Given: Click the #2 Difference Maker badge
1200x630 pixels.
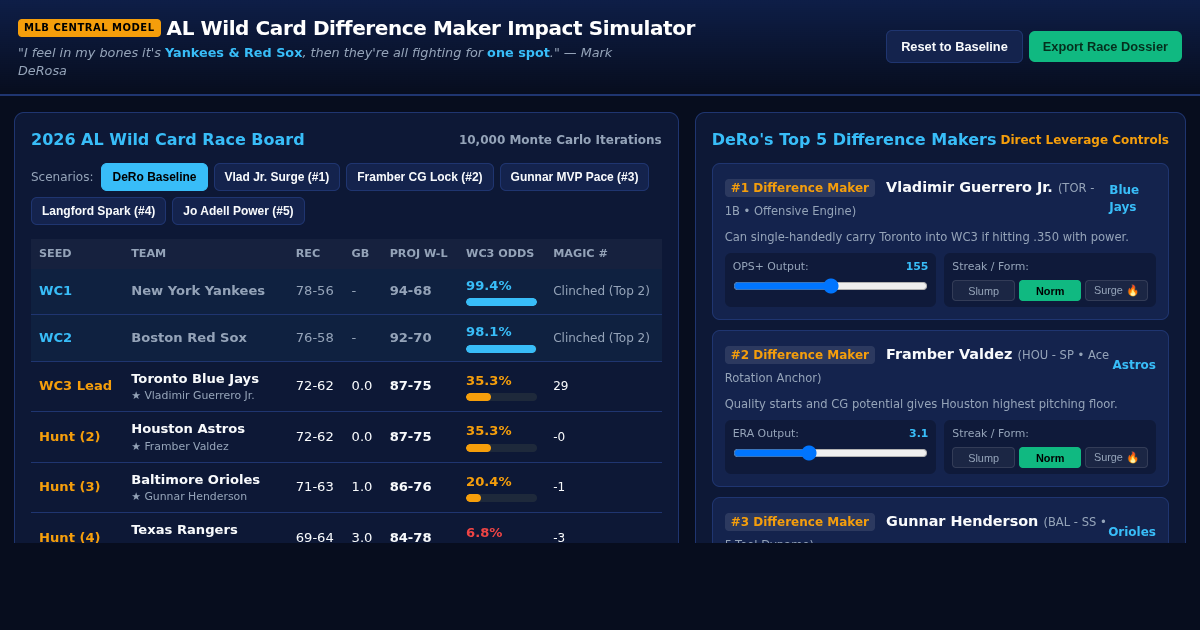Looking at the screenshot, I should tap(800, 355).
